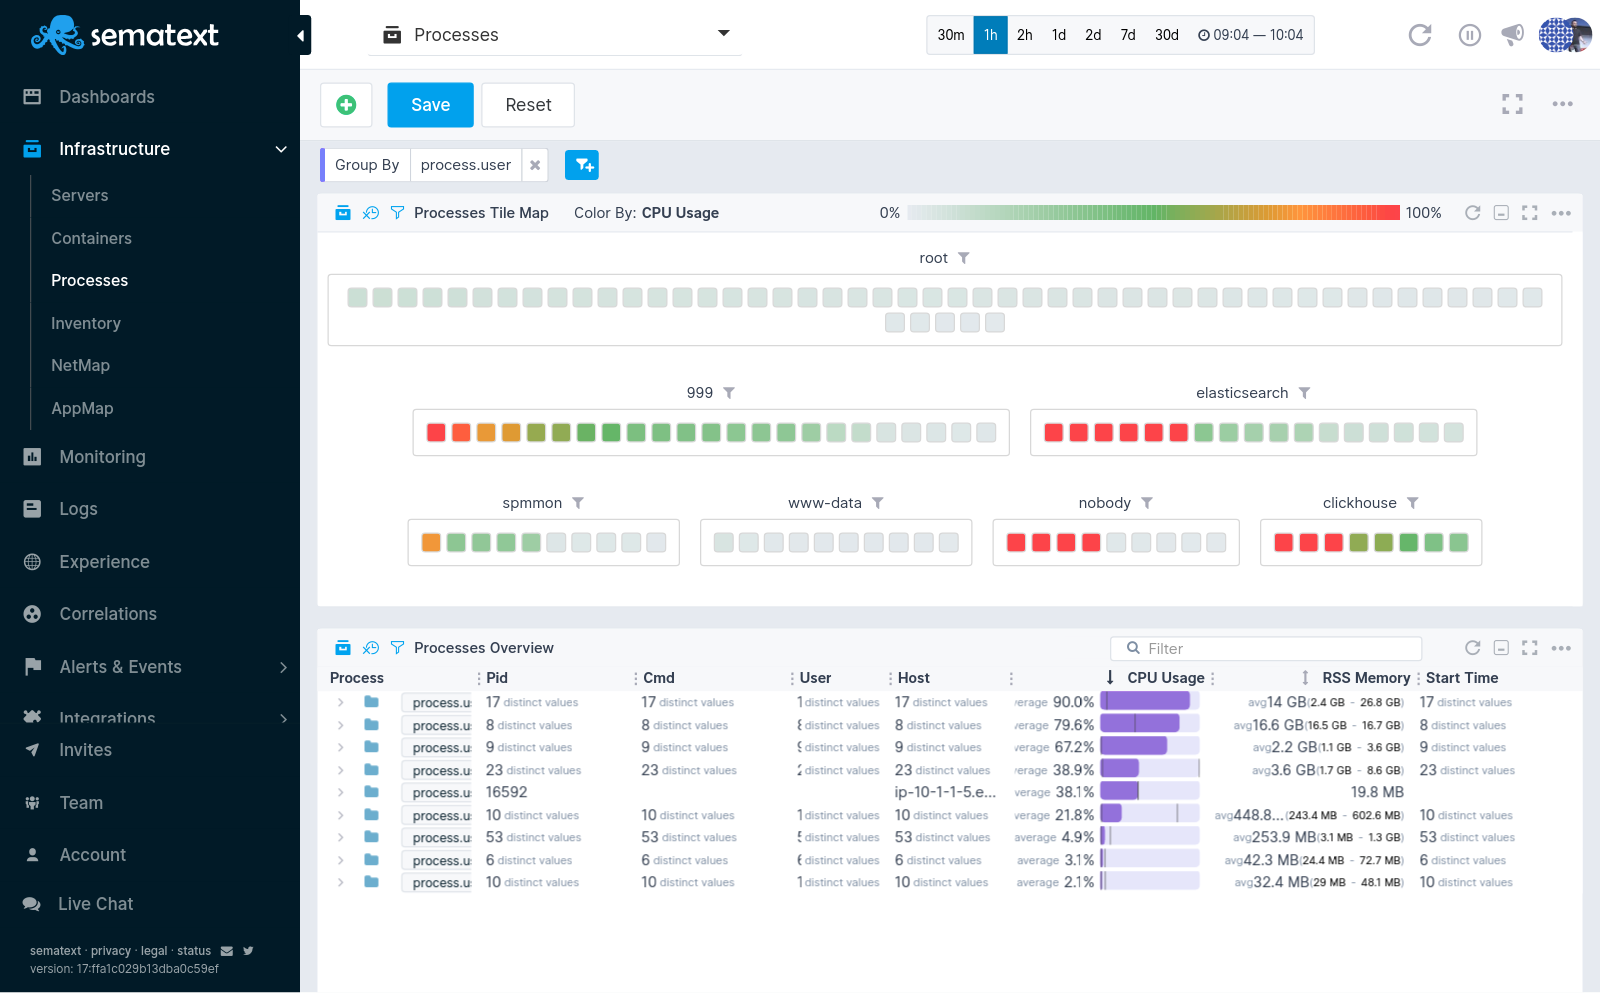Expand the row with Pid 16592
Image resolution: width=1600 pixels, height=993 pixels.
pos(341,792)
